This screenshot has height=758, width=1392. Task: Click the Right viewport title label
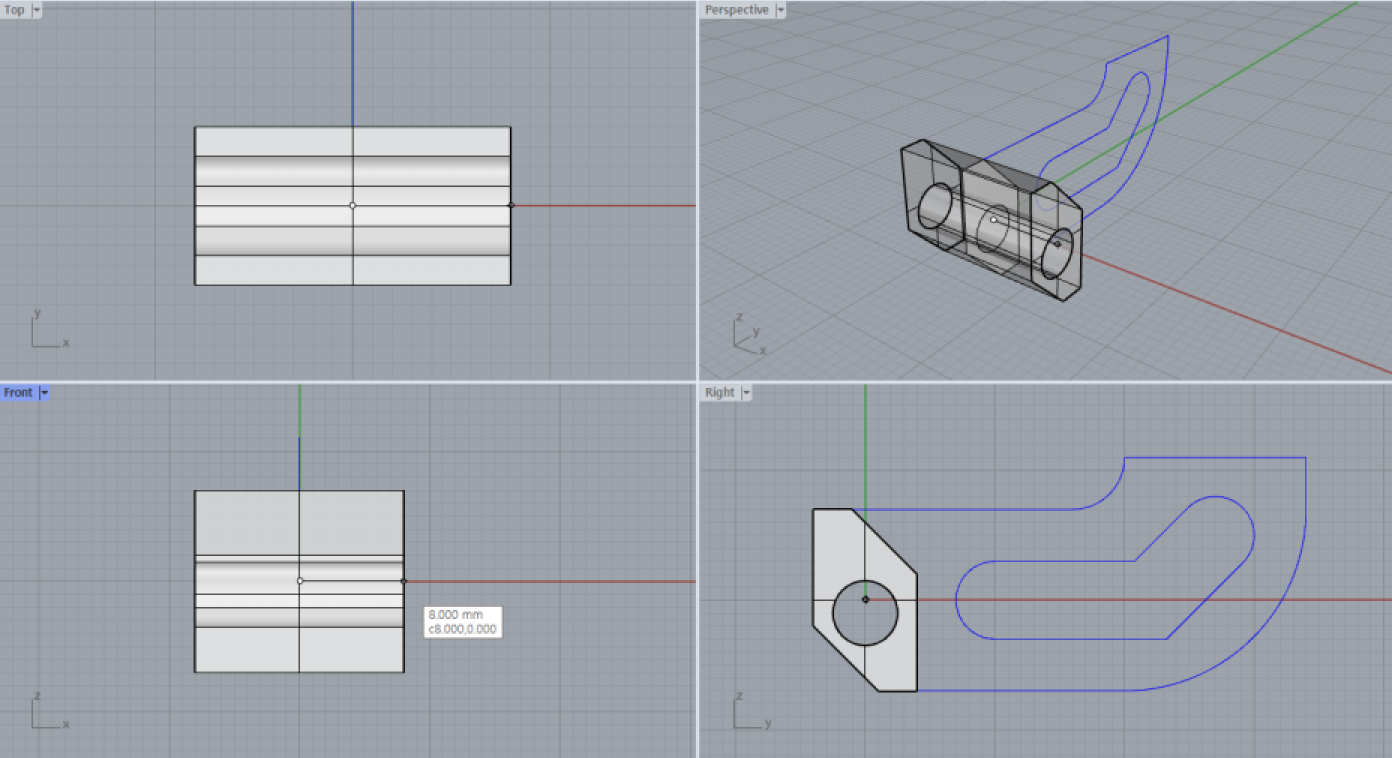pyautogui.click(x=719, y=393)
